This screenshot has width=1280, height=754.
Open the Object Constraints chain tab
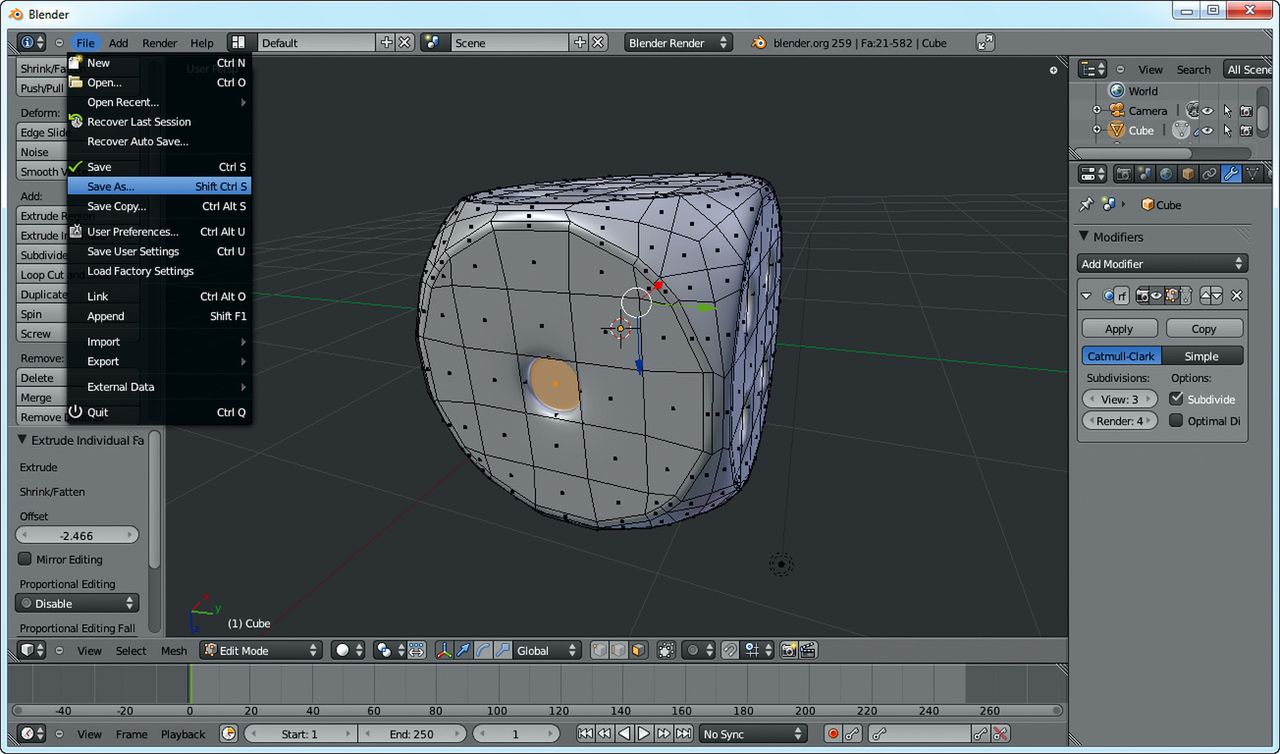point(1209,174)
